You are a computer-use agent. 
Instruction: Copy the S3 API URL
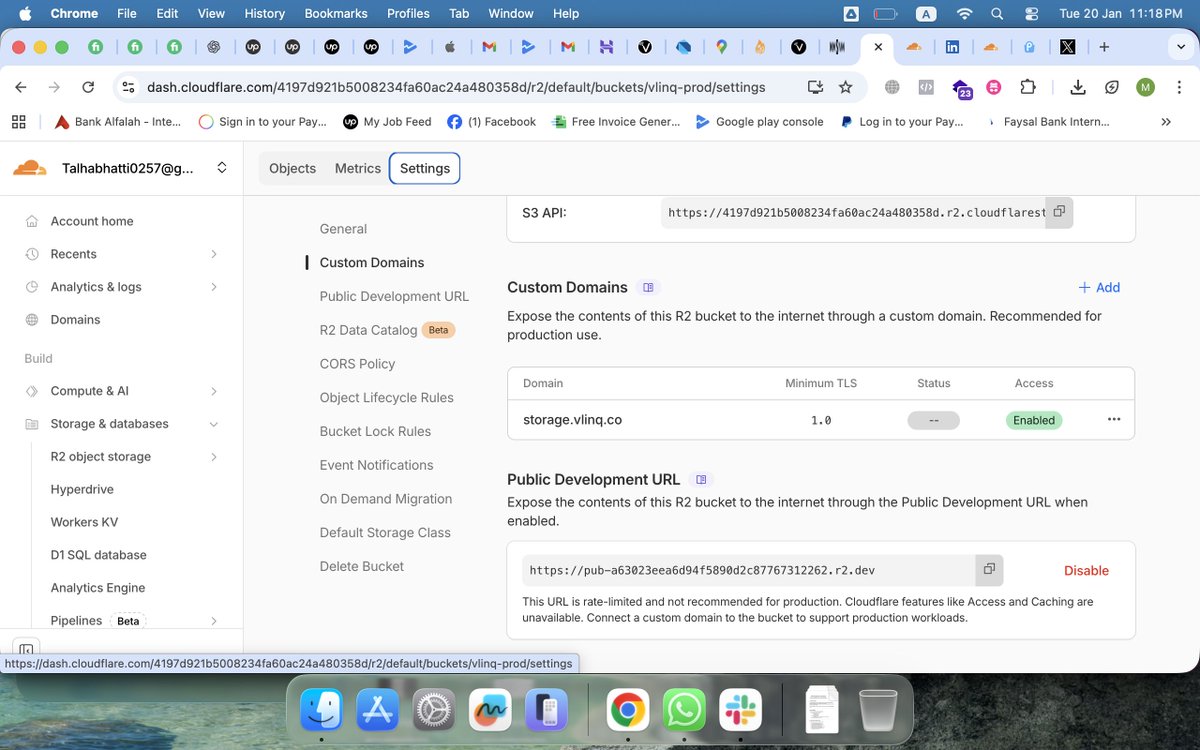click(x=1059, y=212)
